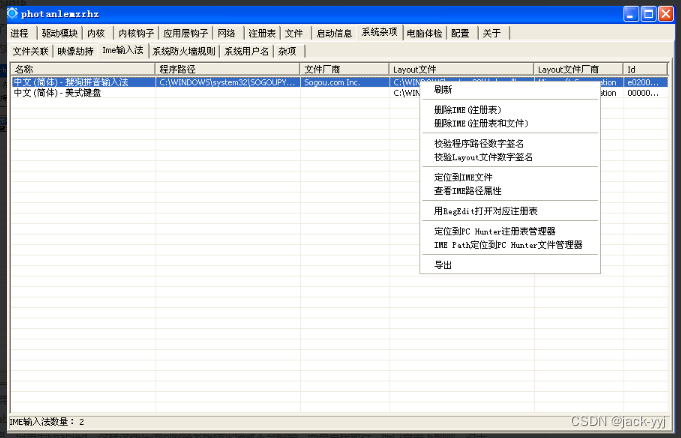Minimize the photanlemzrhz window

coord(630,14)
